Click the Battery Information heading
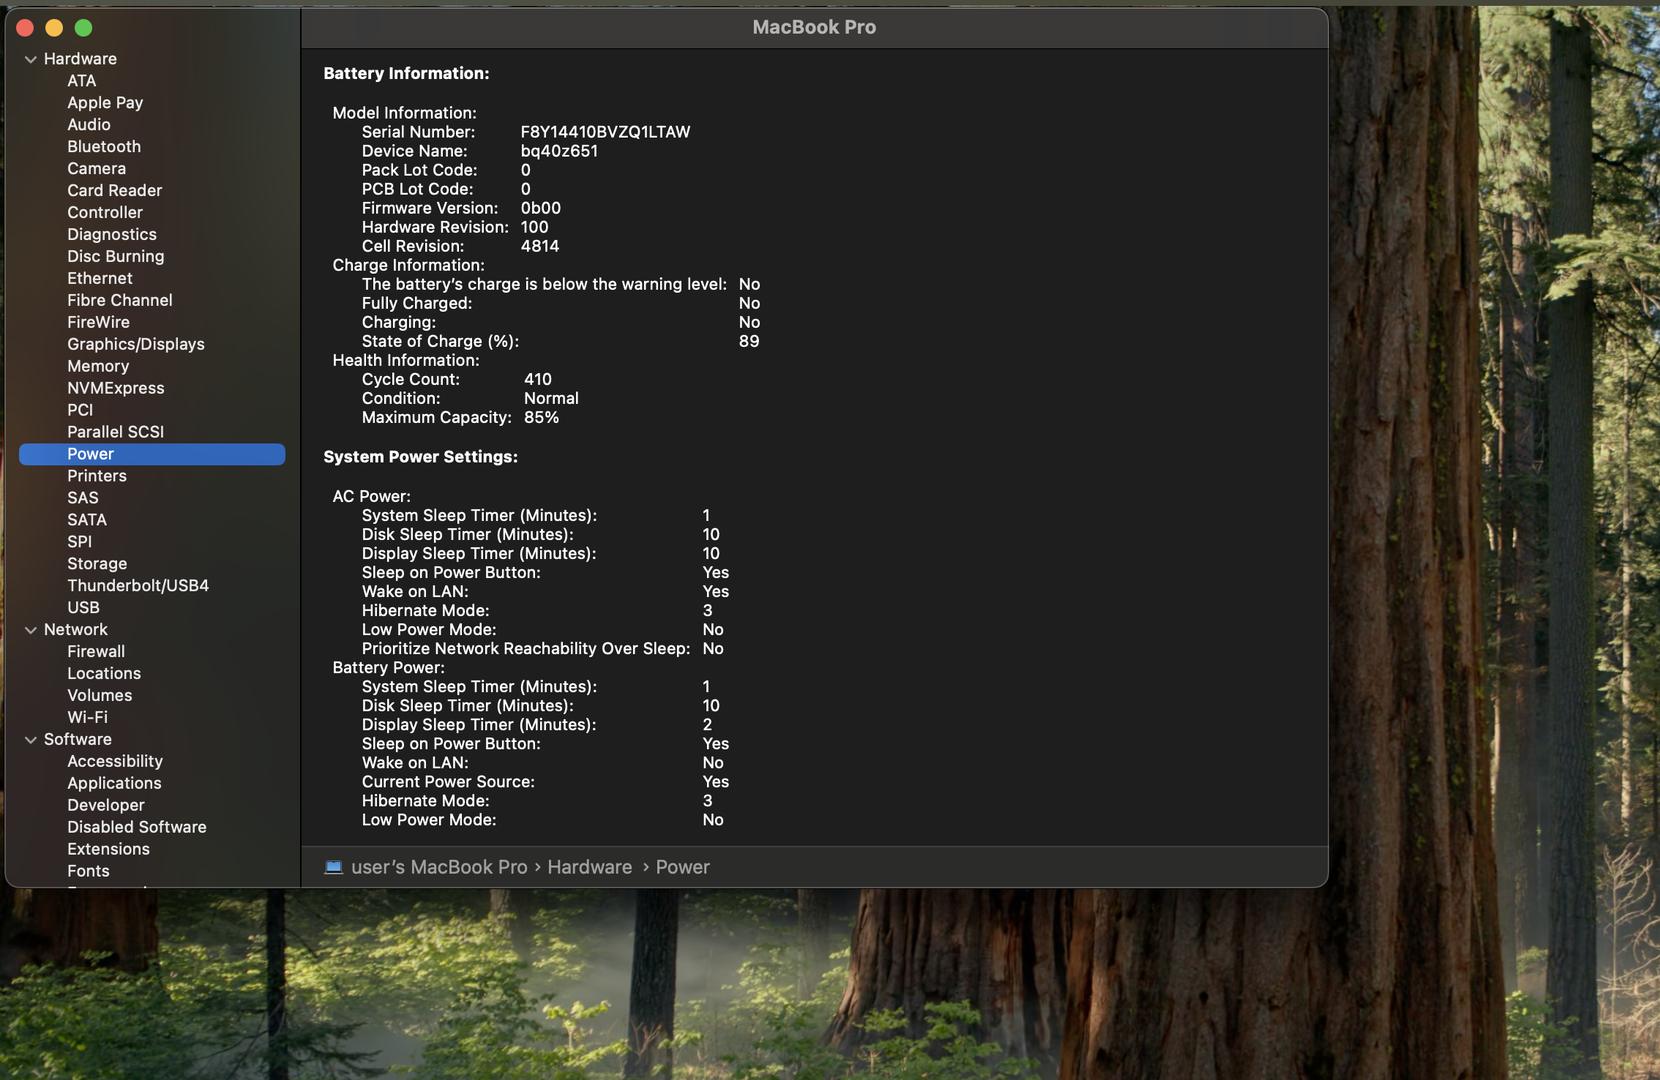The image size is (1660, 1080). coord(406,74)
